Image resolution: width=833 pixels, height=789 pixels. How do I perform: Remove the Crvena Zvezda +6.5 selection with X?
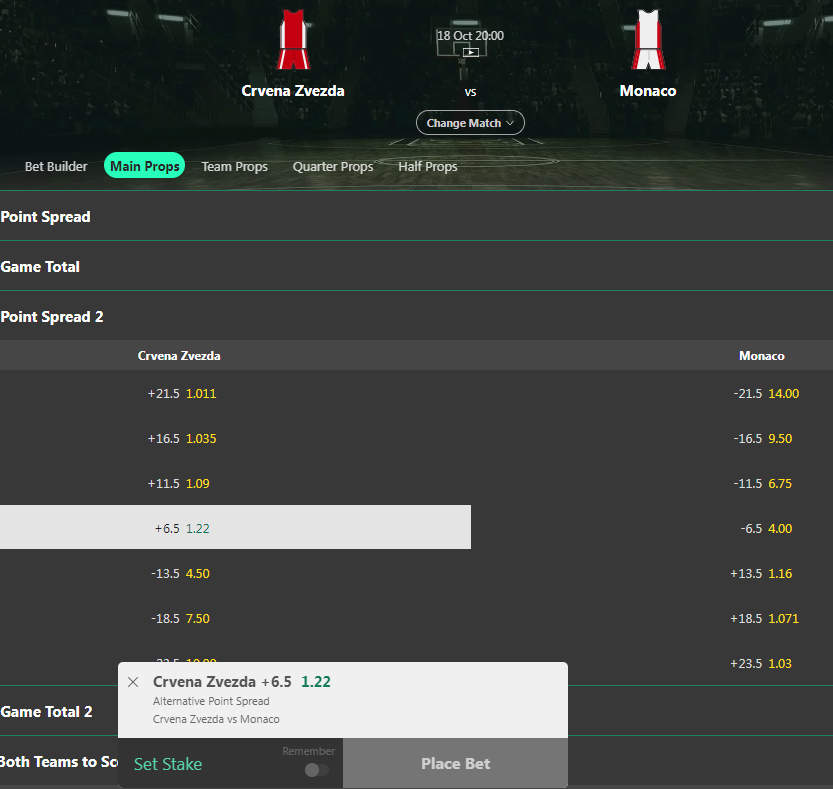(133, 682)
